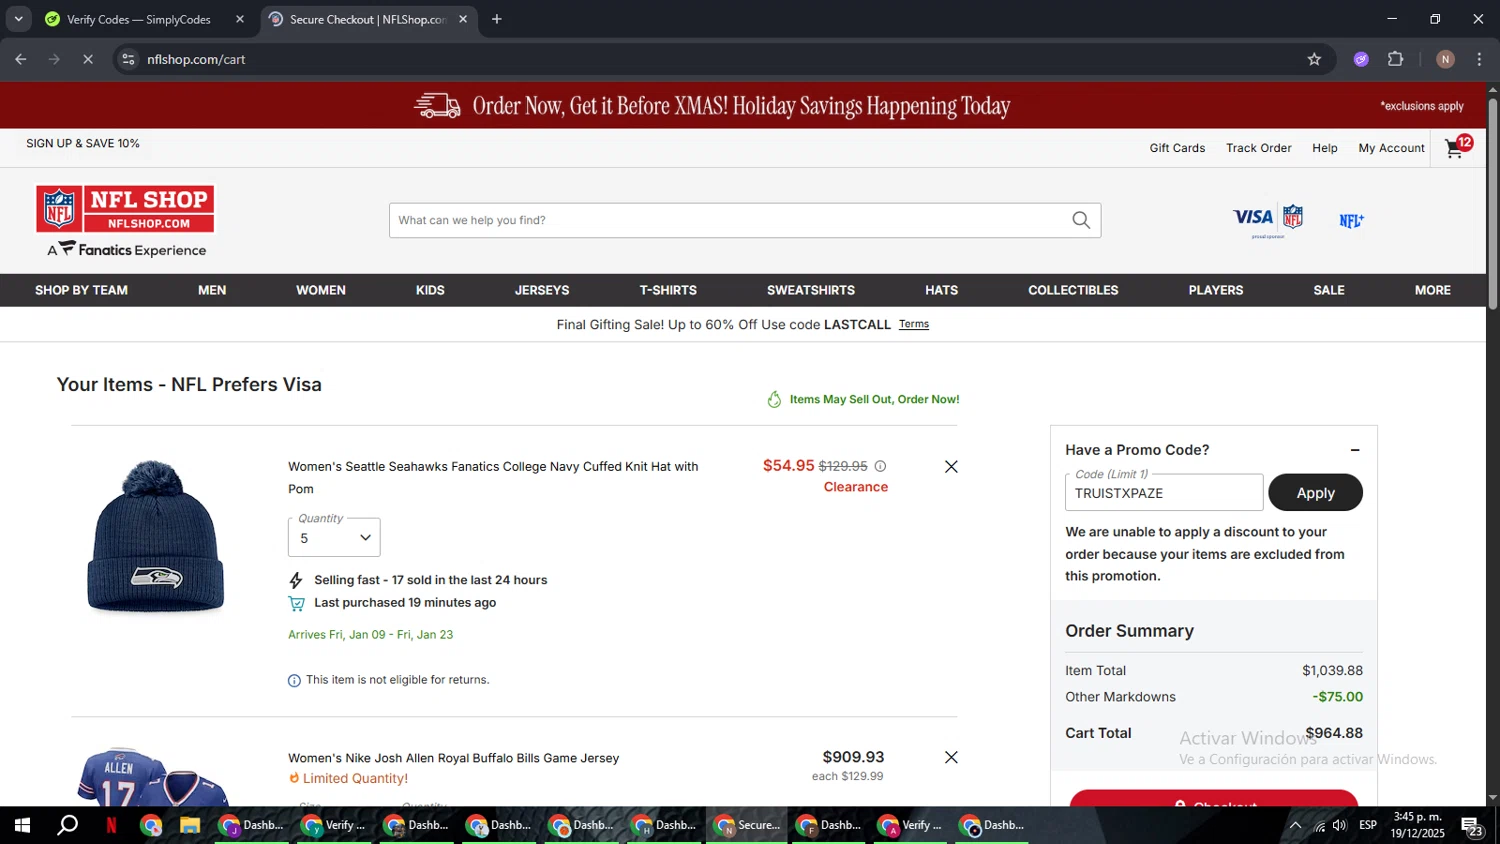Open the Chrome profile avatar N
The height and width of the screenshot is (844, 1500).
point(1445,59)
